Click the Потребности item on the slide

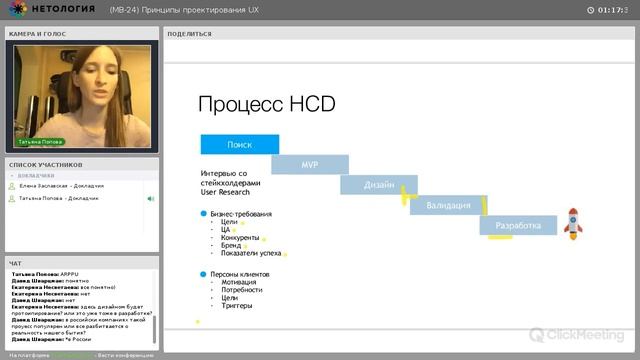(x=242, y=290)
